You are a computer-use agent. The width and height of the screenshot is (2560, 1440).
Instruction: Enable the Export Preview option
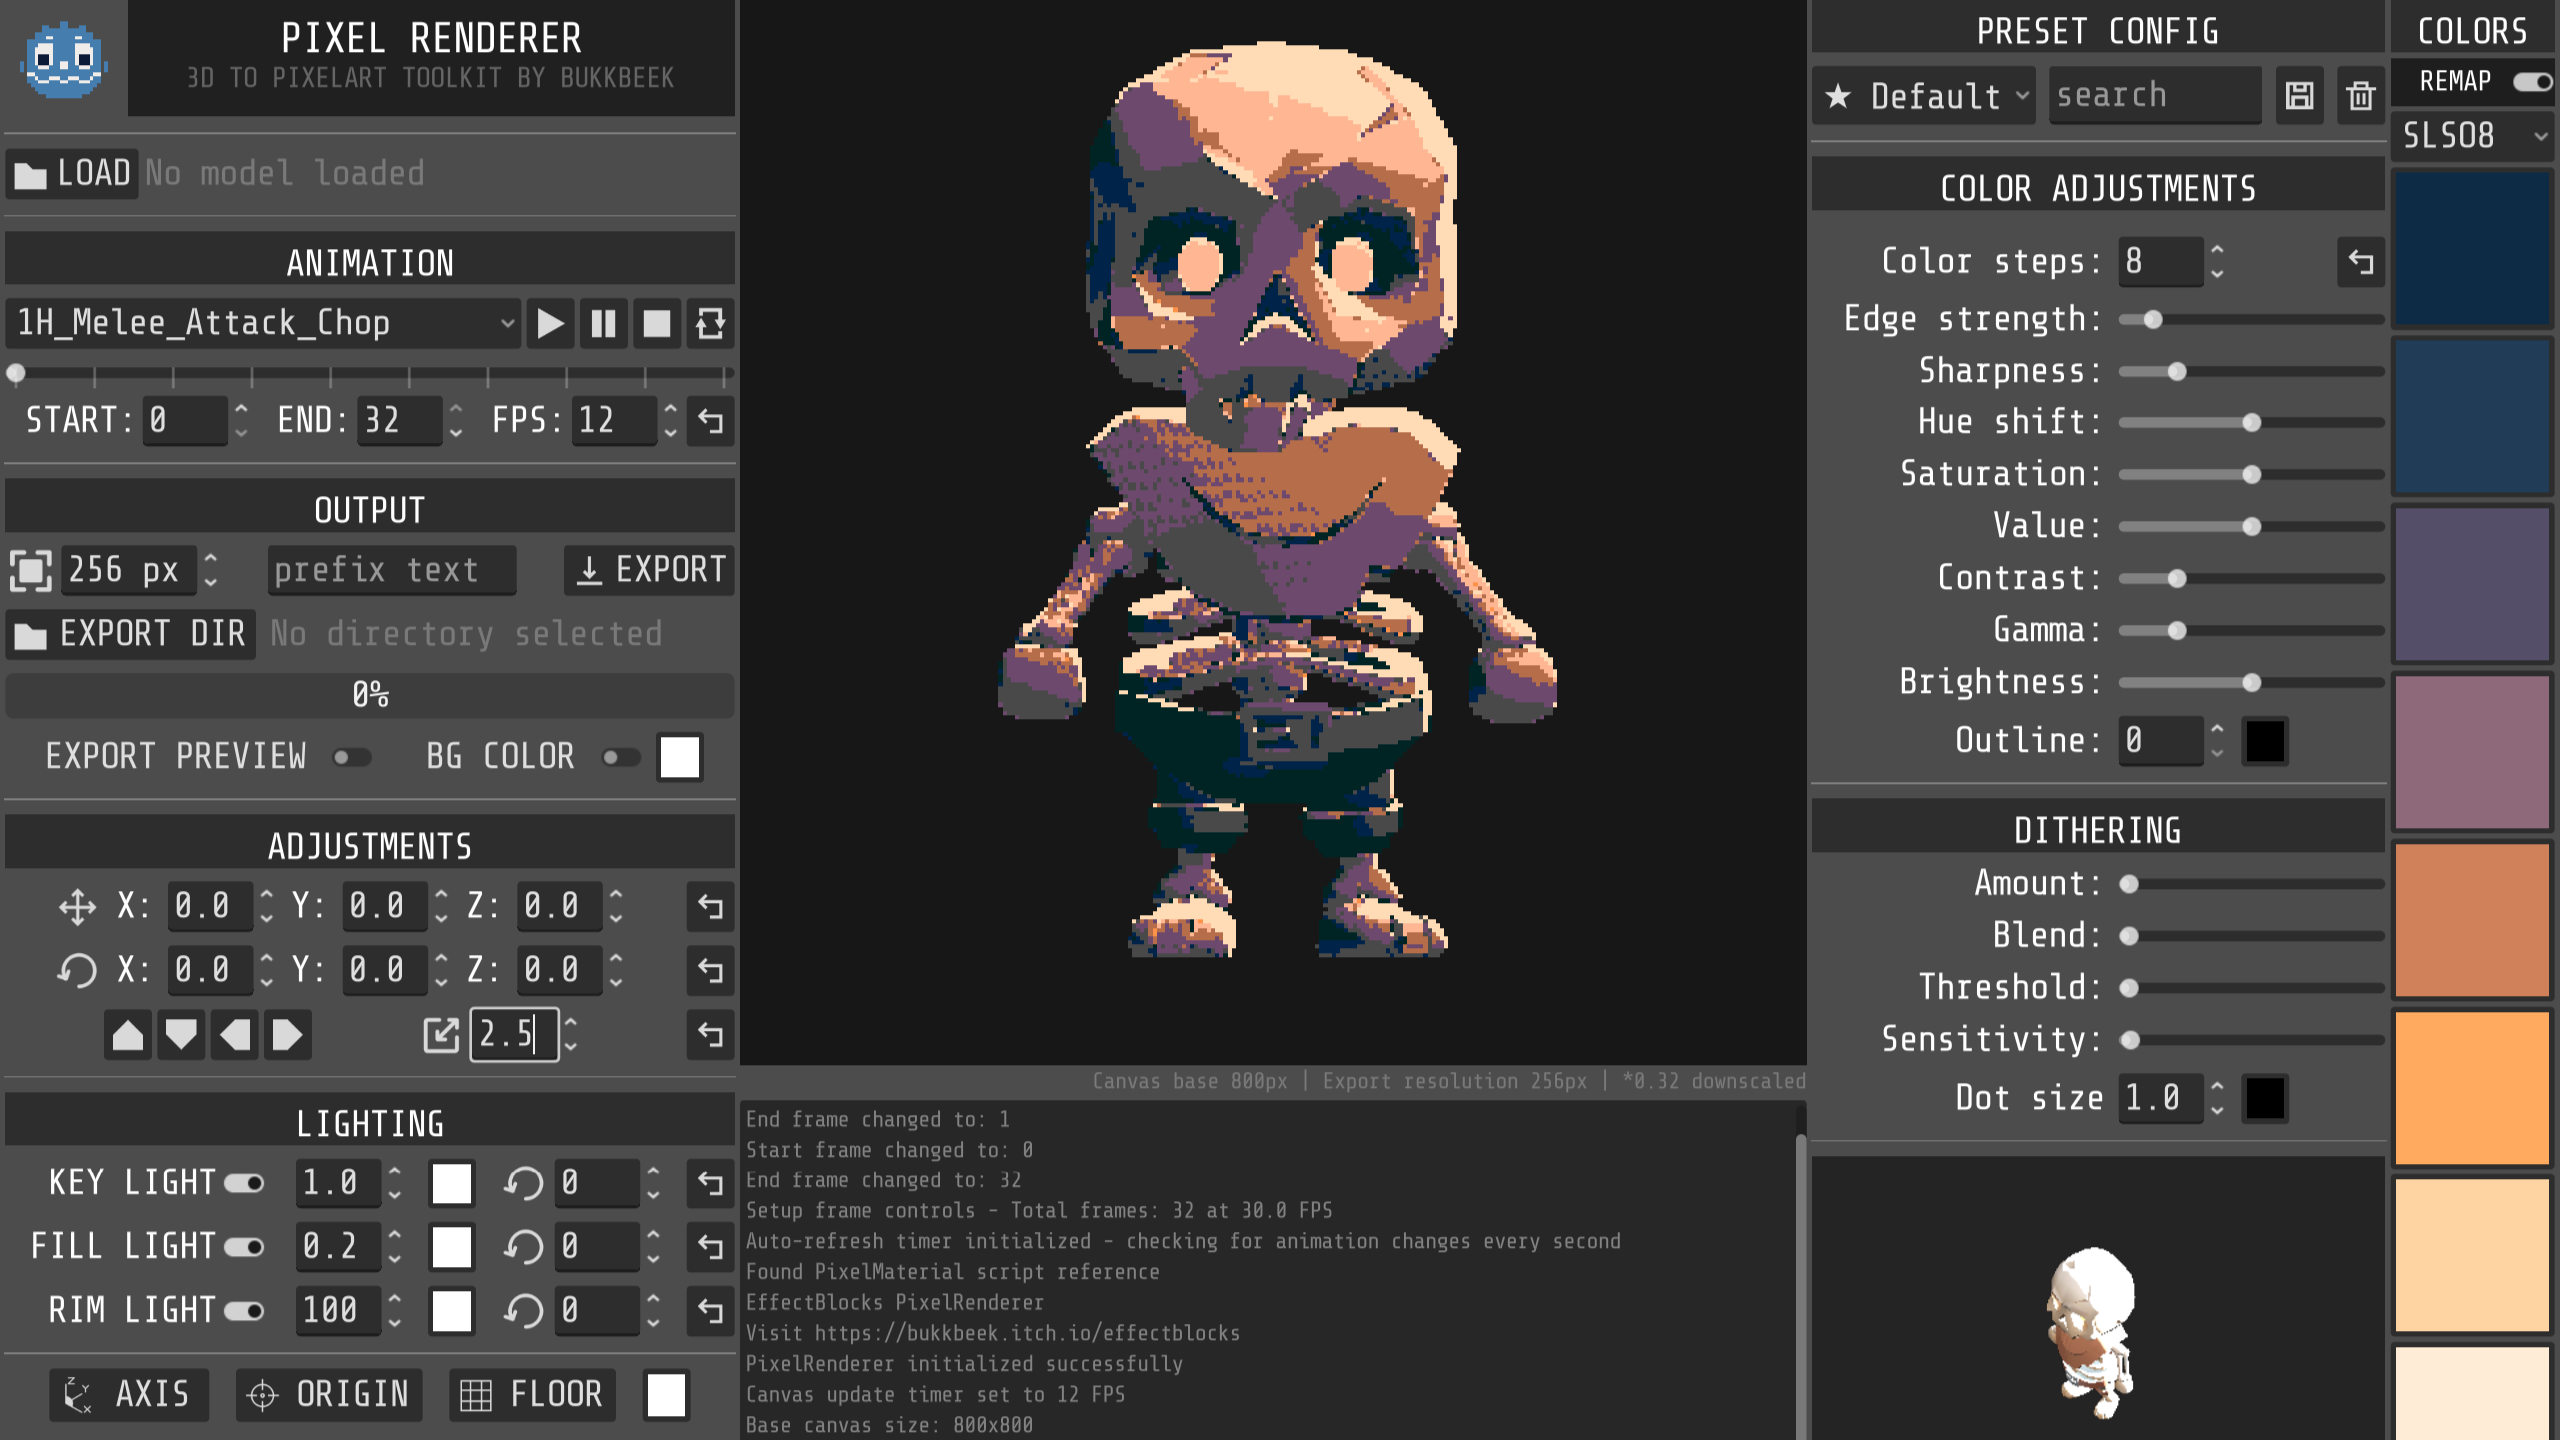(352, 757)
